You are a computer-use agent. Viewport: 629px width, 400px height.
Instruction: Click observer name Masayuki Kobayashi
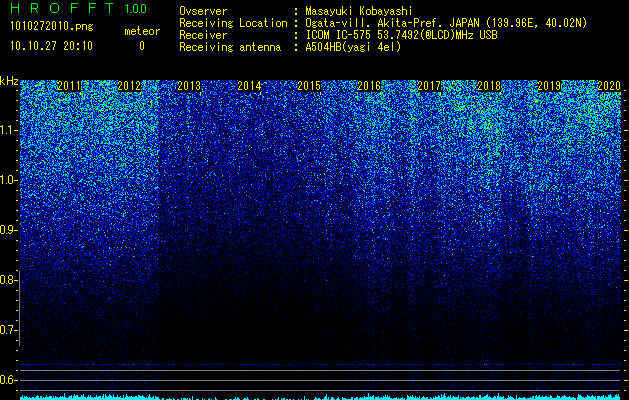[x=358, y=11]
